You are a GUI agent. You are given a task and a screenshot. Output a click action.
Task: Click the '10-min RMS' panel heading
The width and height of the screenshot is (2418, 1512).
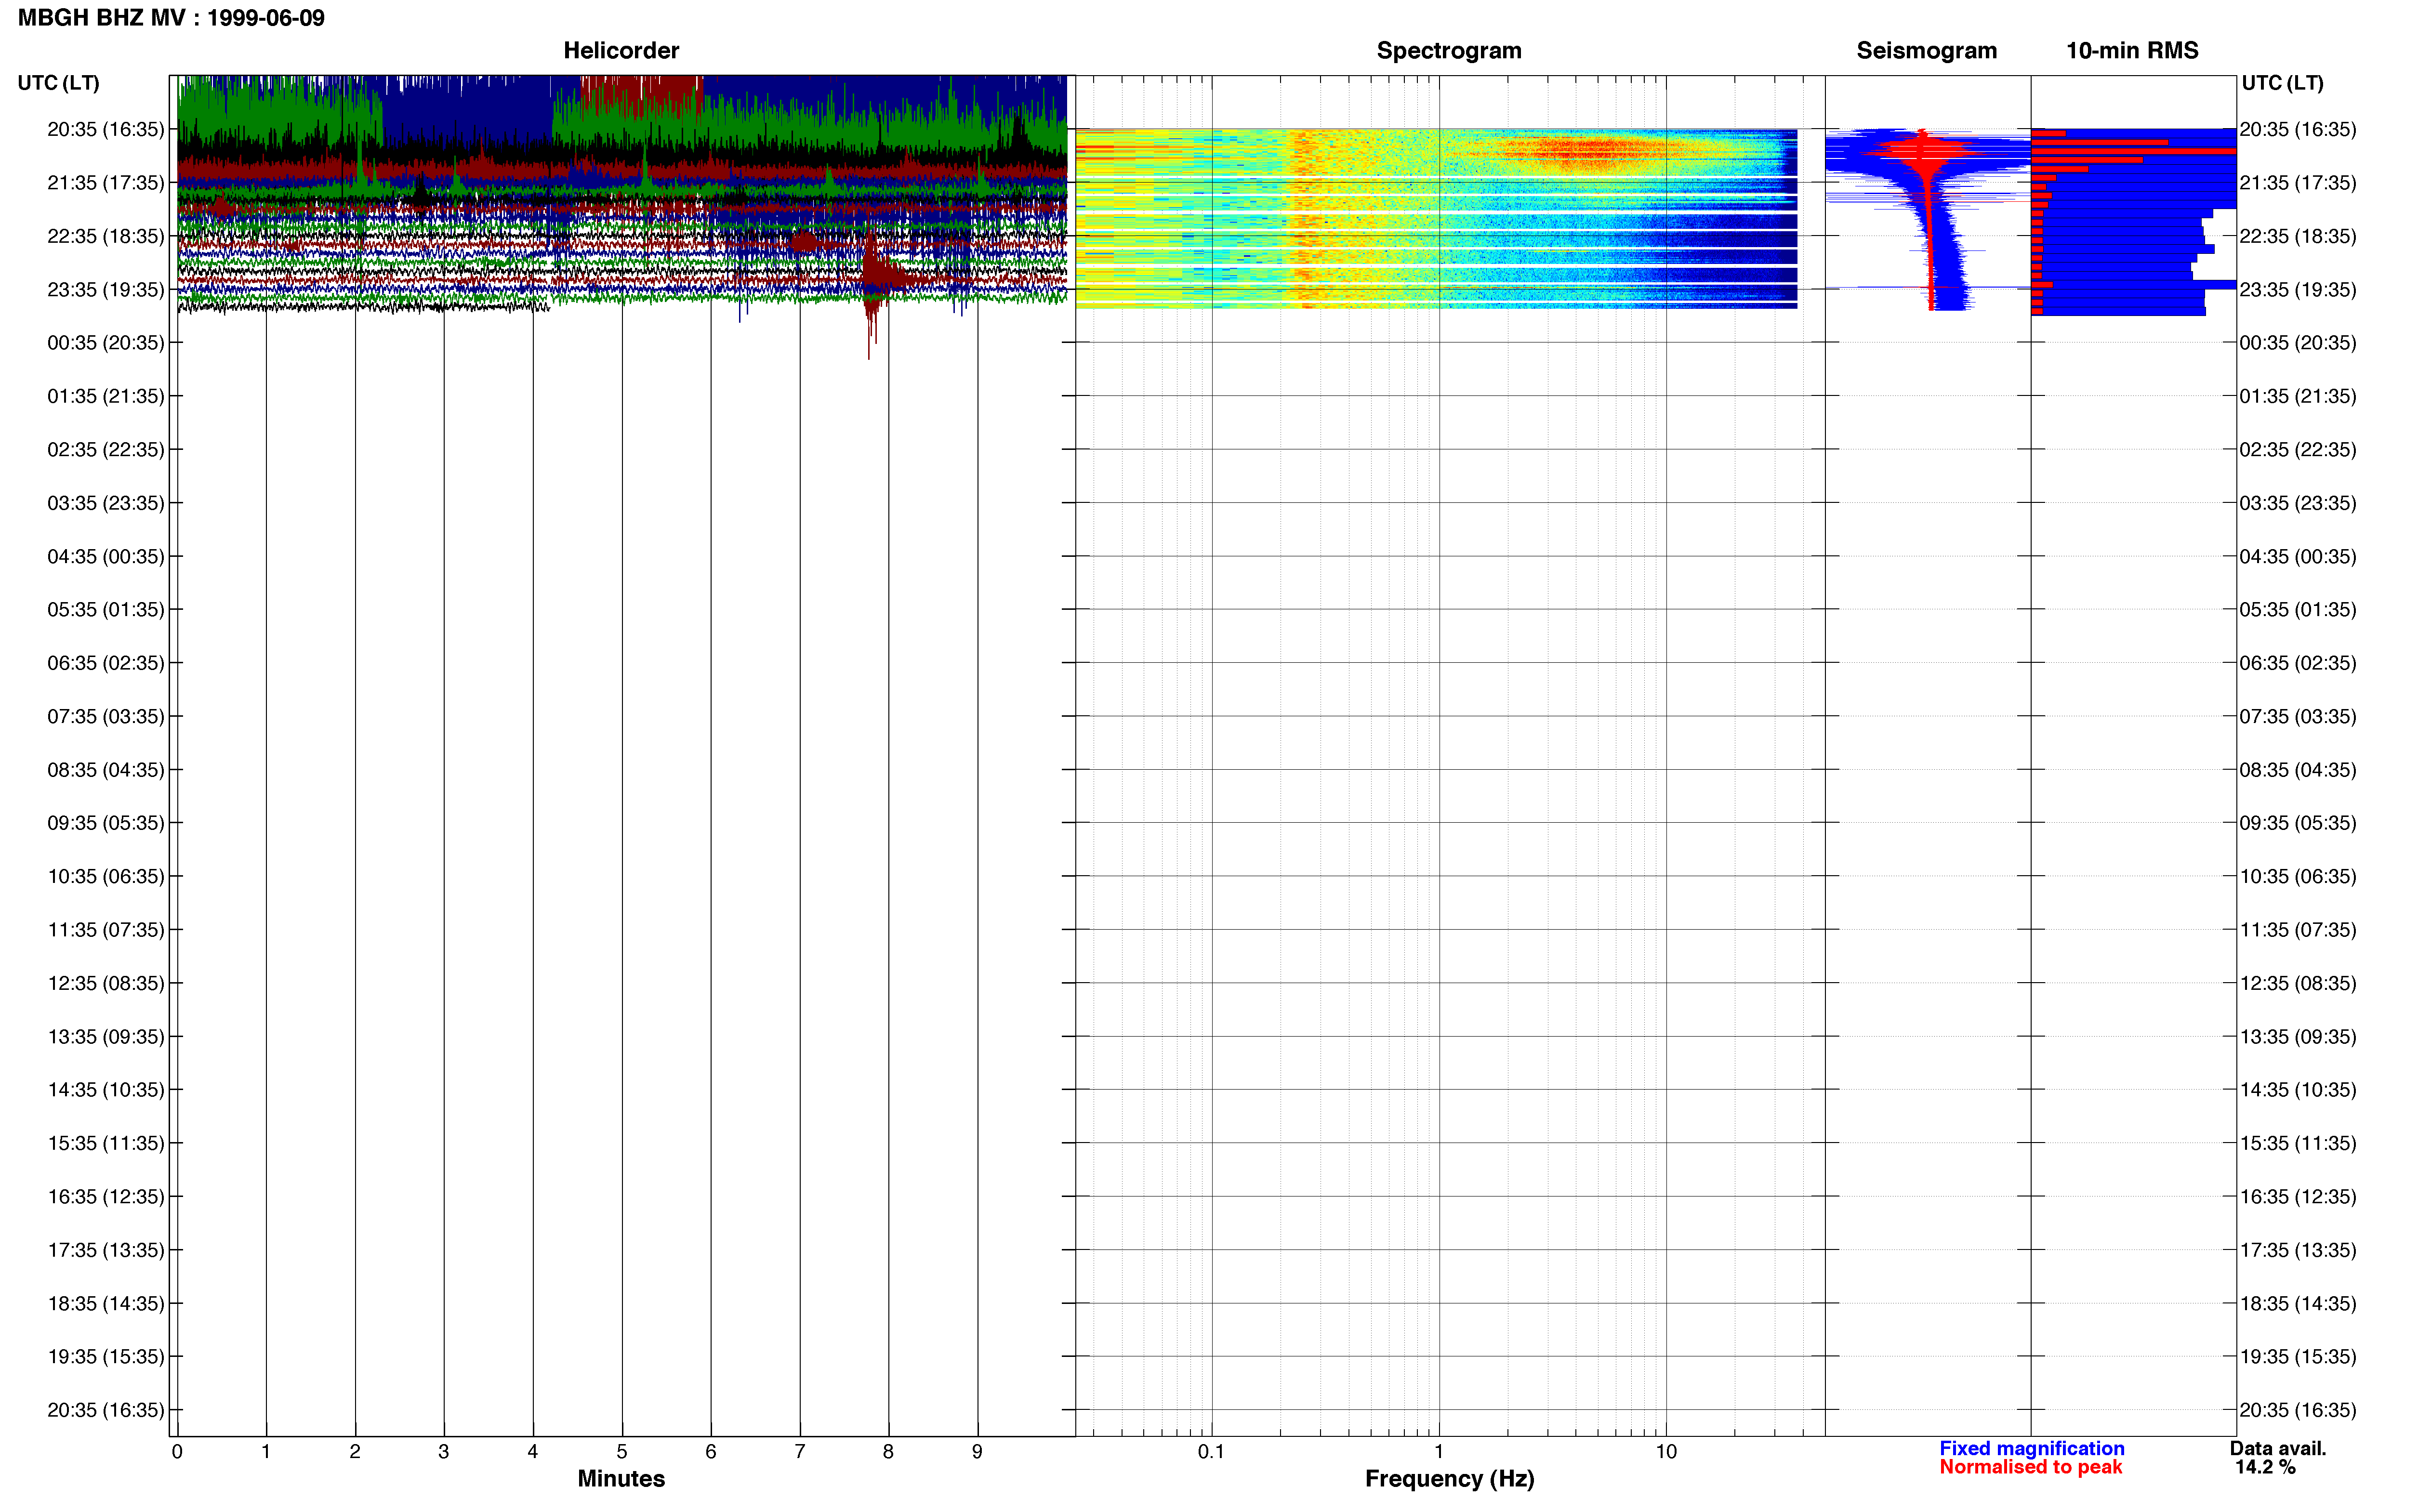pos(2132,50)
